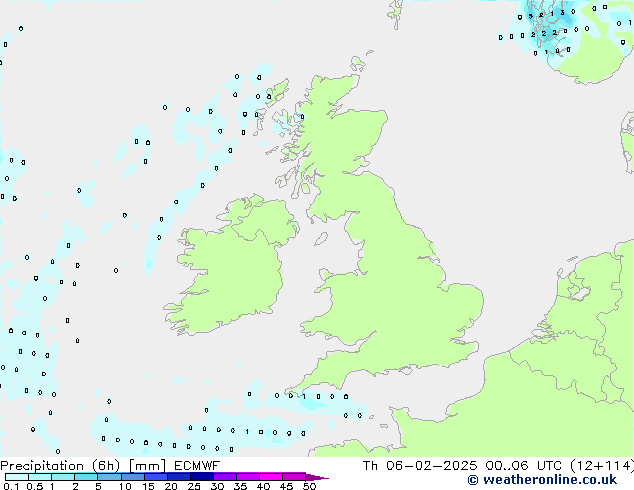Click the Isle of Man on the map
This screenshot has height=490, width=634.
(321, 239)
